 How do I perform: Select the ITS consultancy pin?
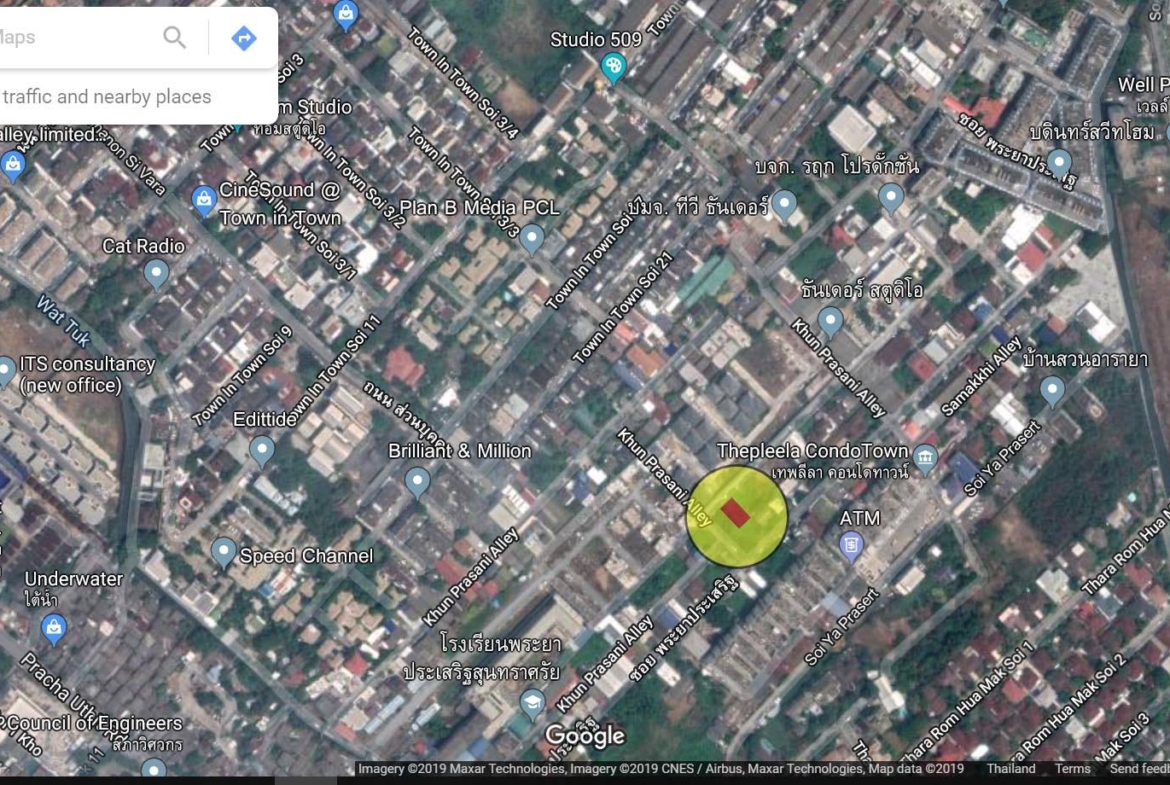click(6, 372)
